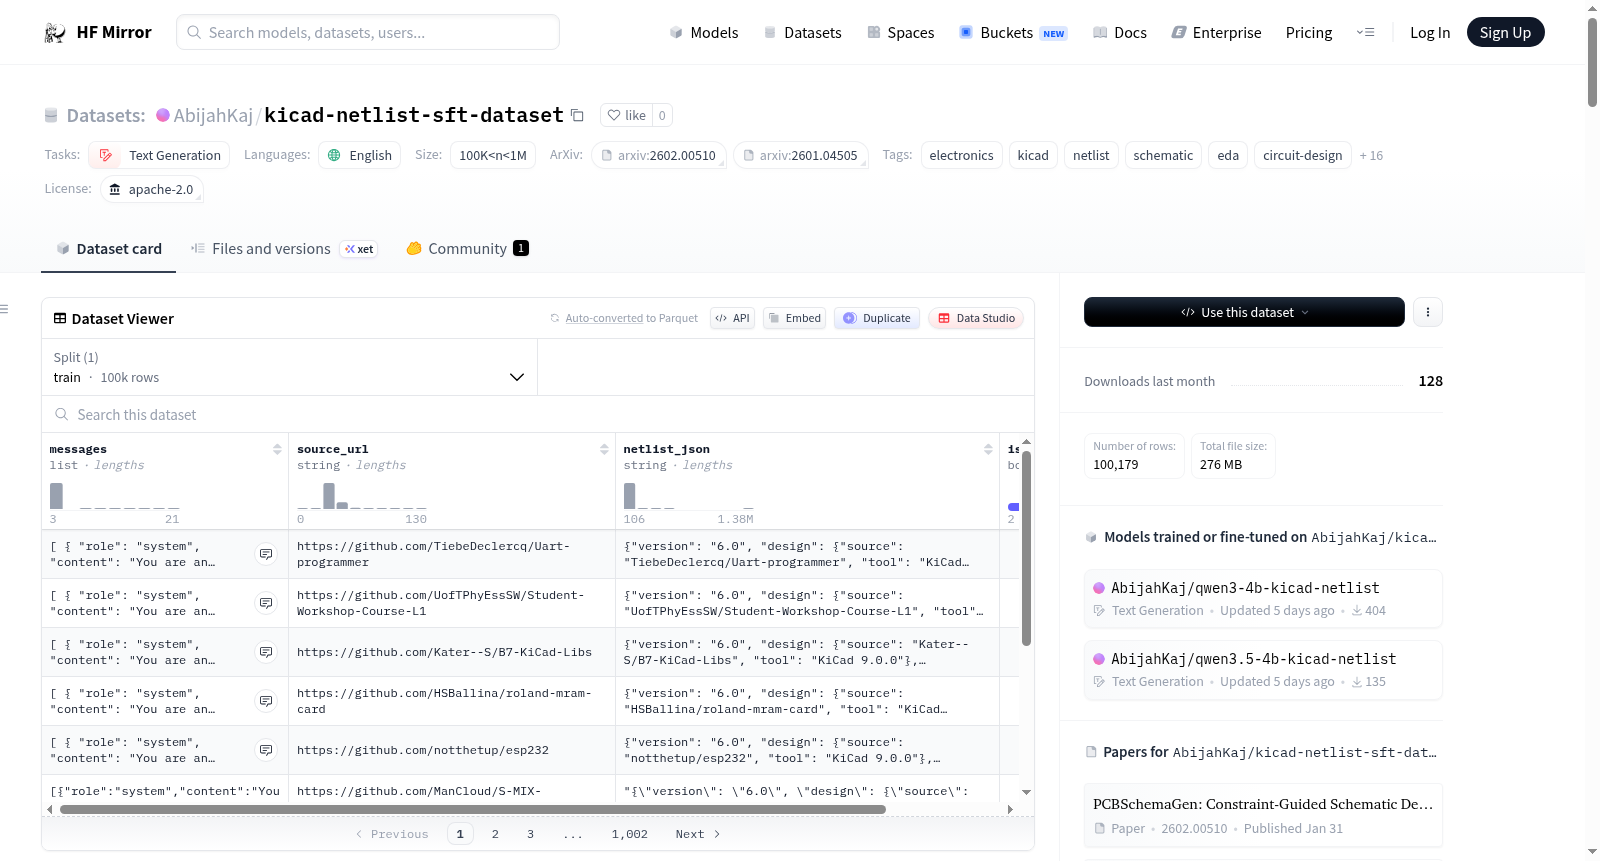
Task: Click the netlist tag
Action: [x=1091, y=155]
